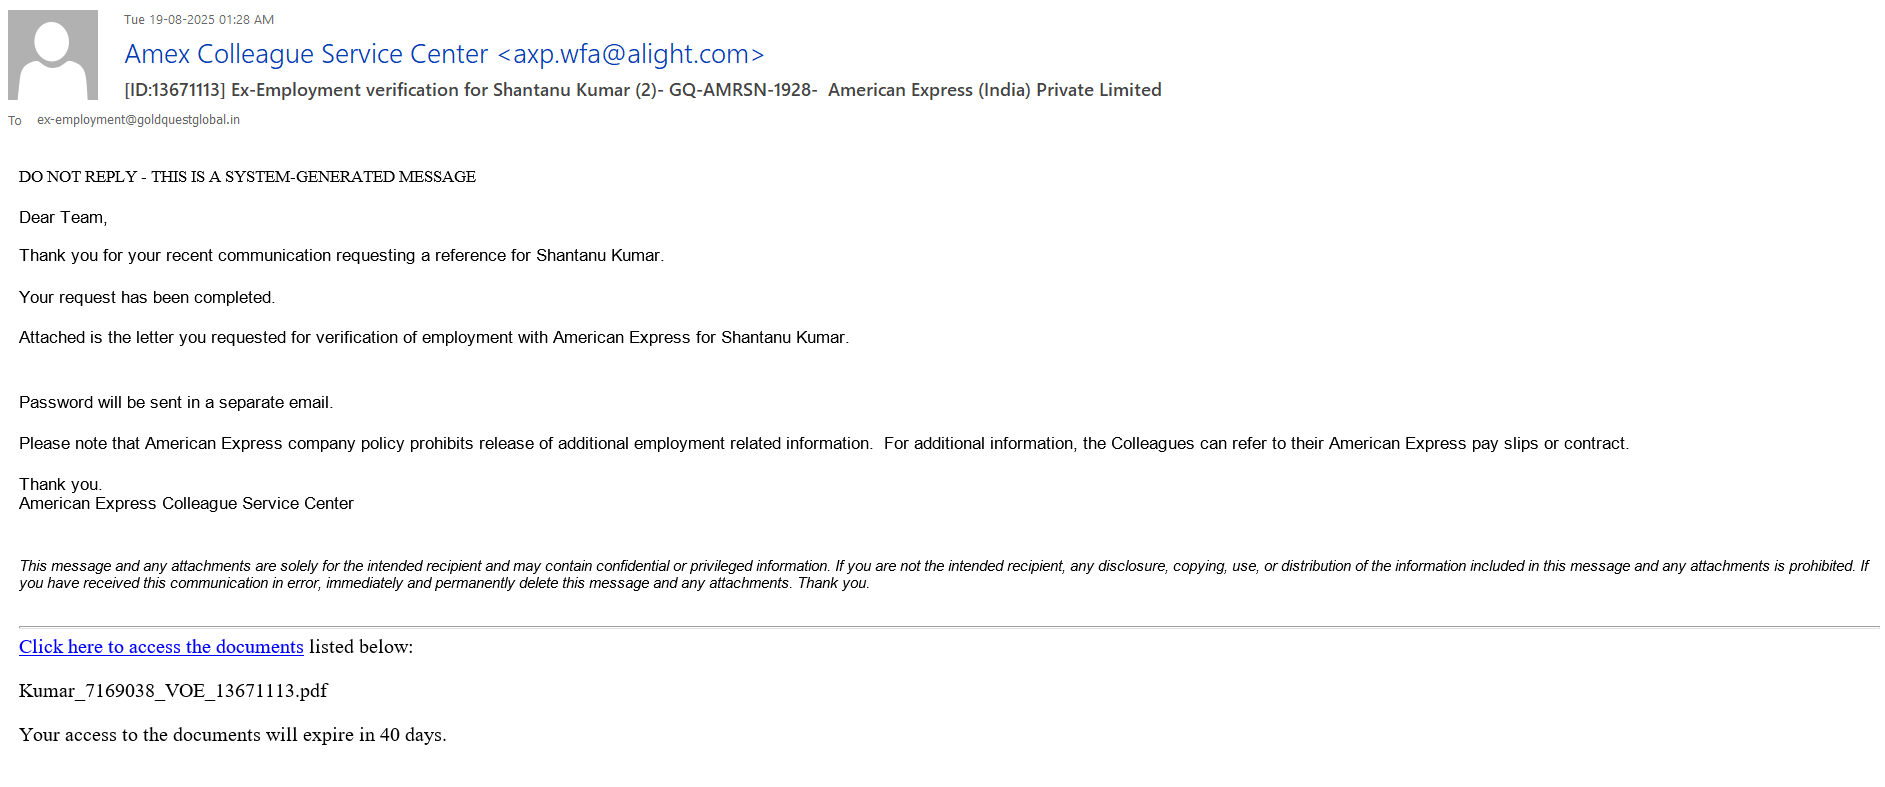Click the italic confidentiality disclaimer text
Screen dimensions: 1885x787
pyautogui.click(x=943, y=575)
